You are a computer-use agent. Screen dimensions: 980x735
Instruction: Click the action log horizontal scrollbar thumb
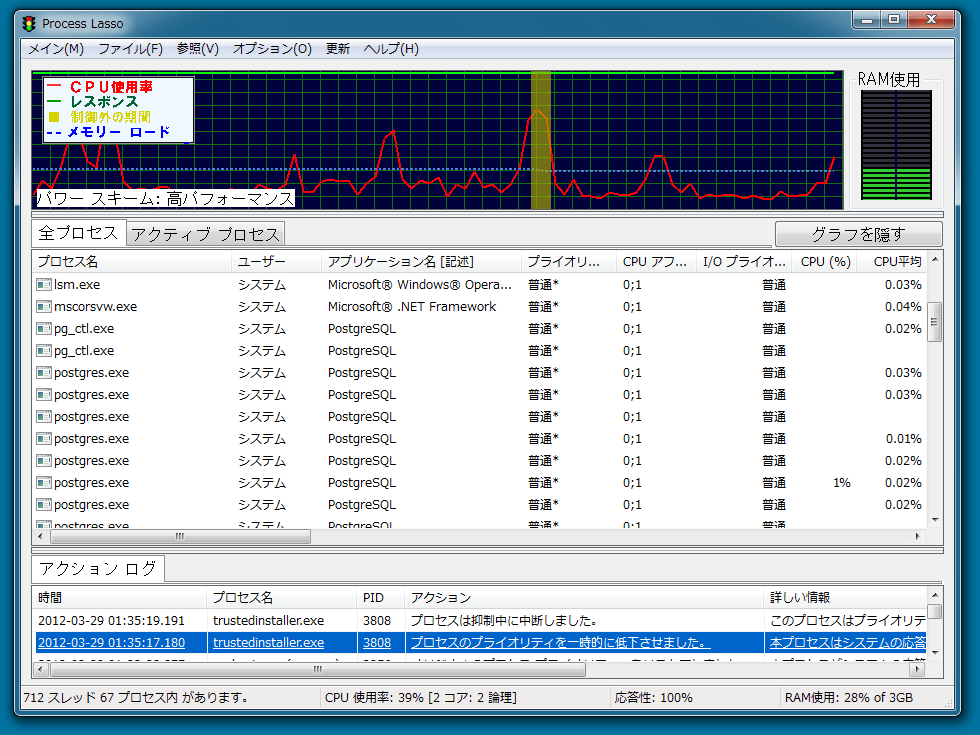click(x=318, y=669)
